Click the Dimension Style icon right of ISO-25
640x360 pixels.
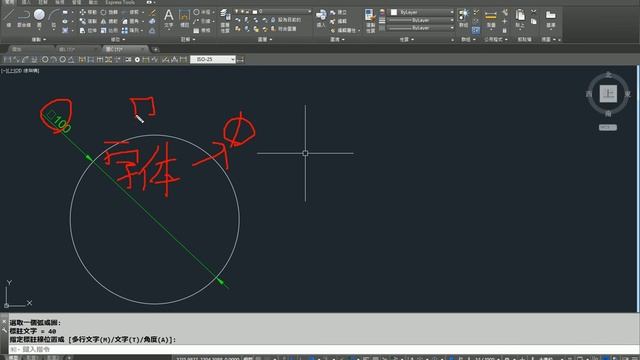[240, 60]
